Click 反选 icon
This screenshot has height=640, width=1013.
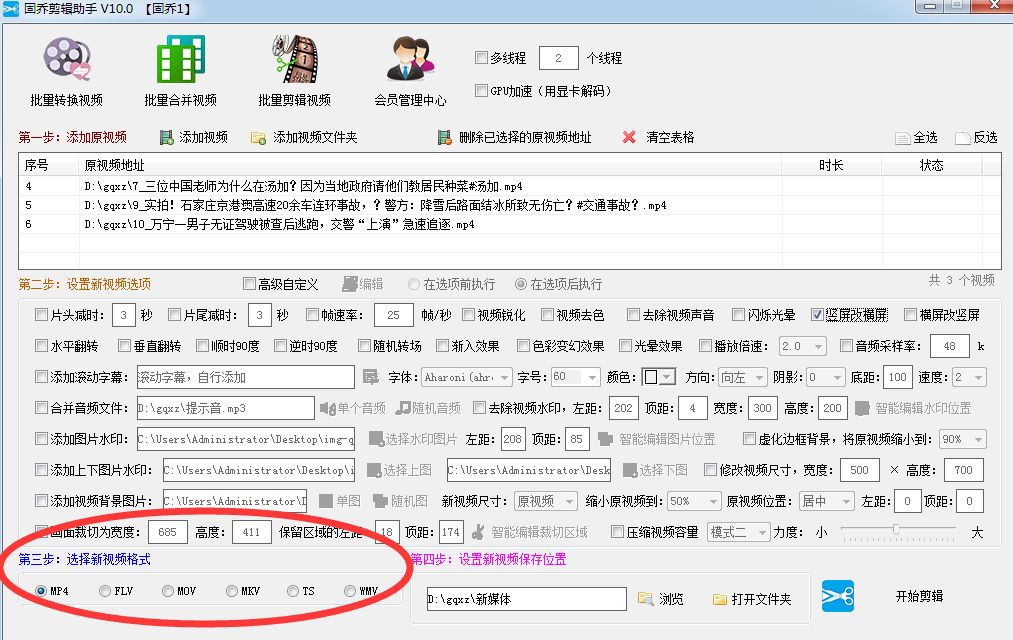(963, 138)
